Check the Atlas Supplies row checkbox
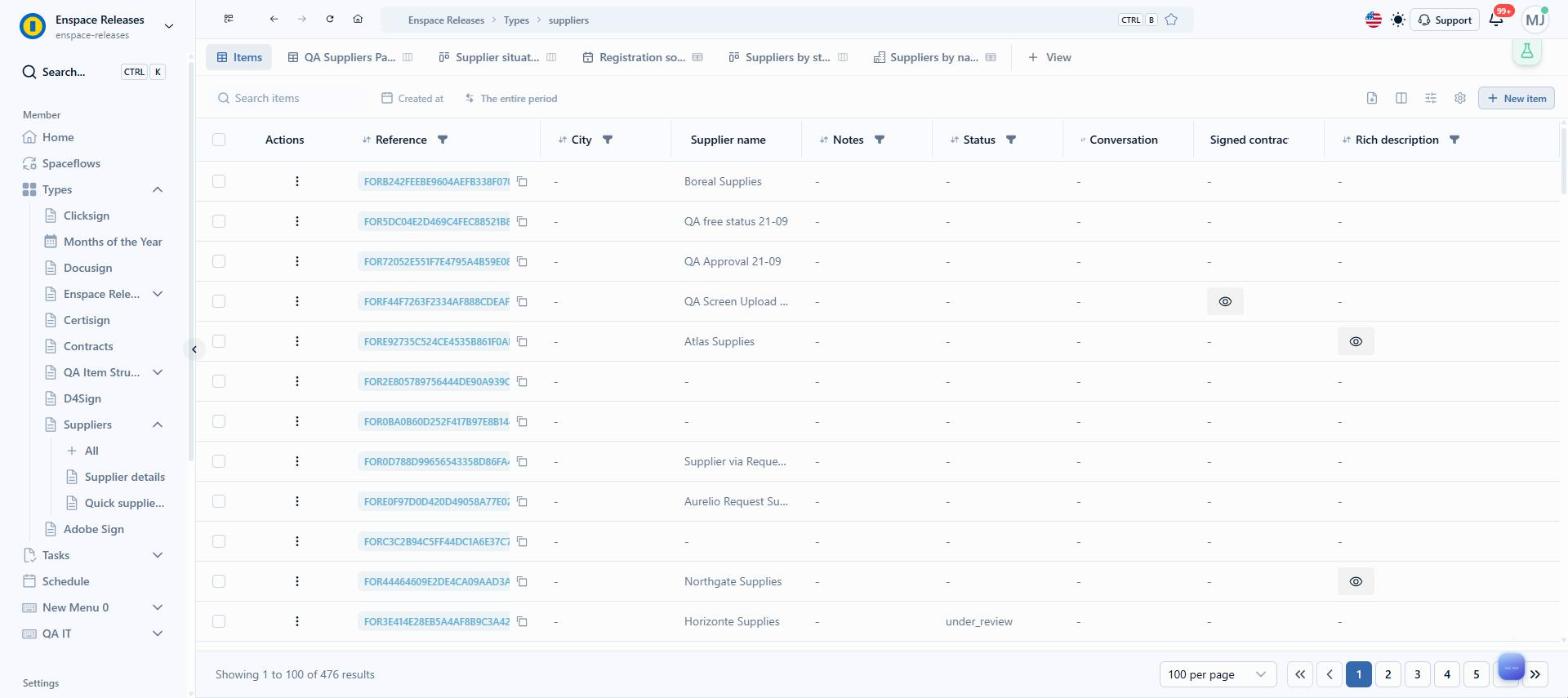 219,341
